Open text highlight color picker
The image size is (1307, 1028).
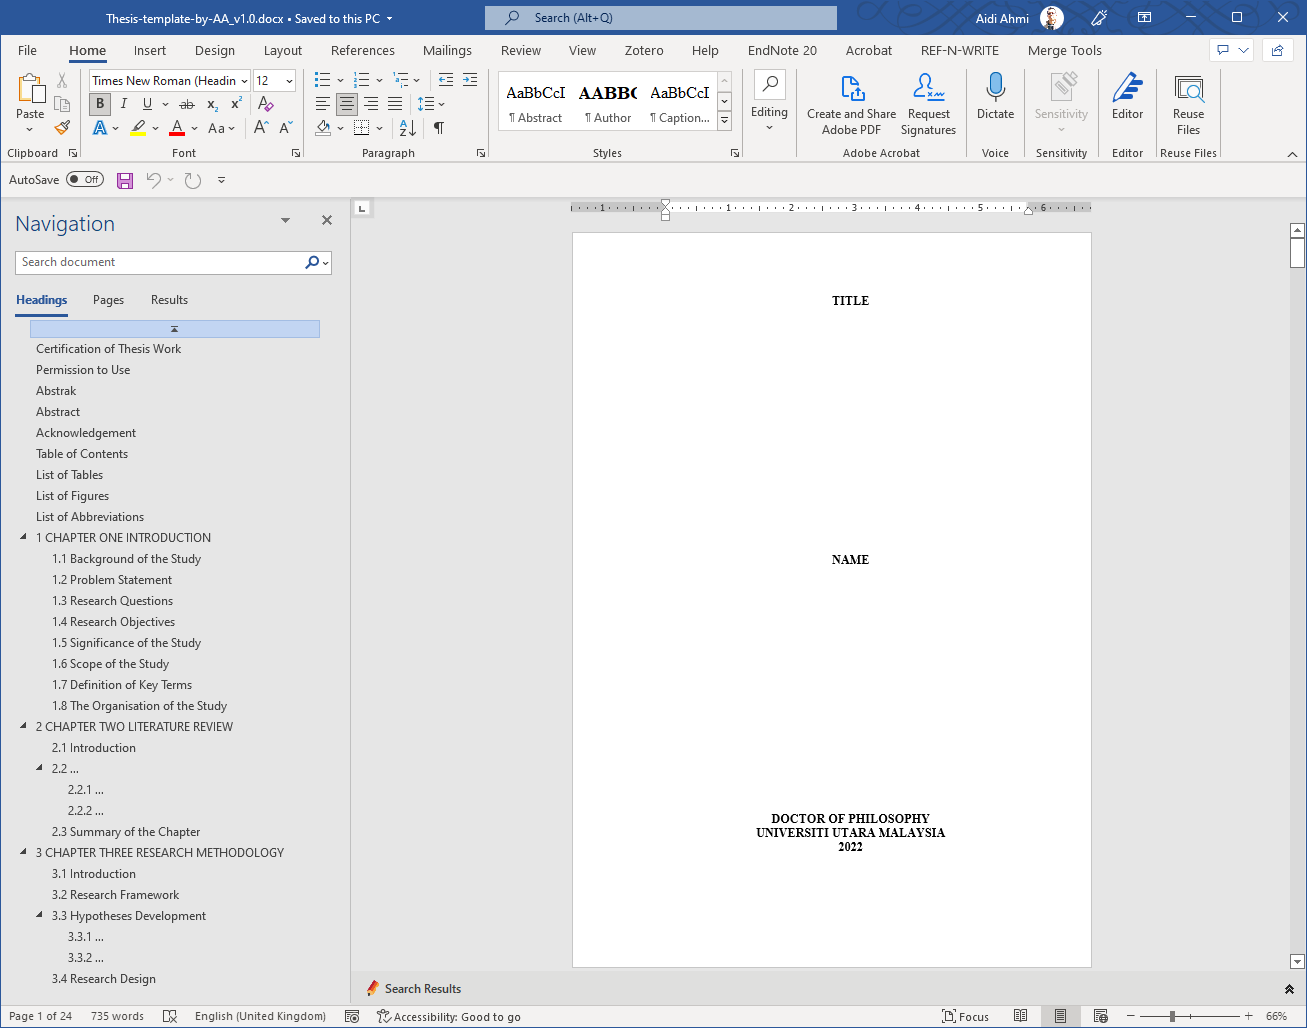138,128
